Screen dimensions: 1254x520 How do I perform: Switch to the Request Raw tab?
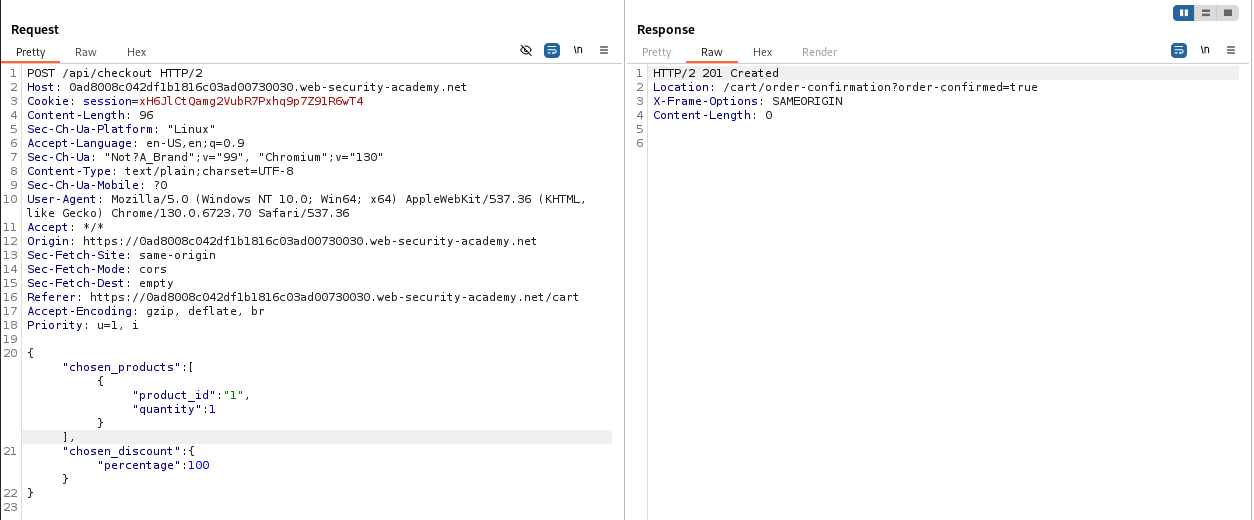pos(86,52)
